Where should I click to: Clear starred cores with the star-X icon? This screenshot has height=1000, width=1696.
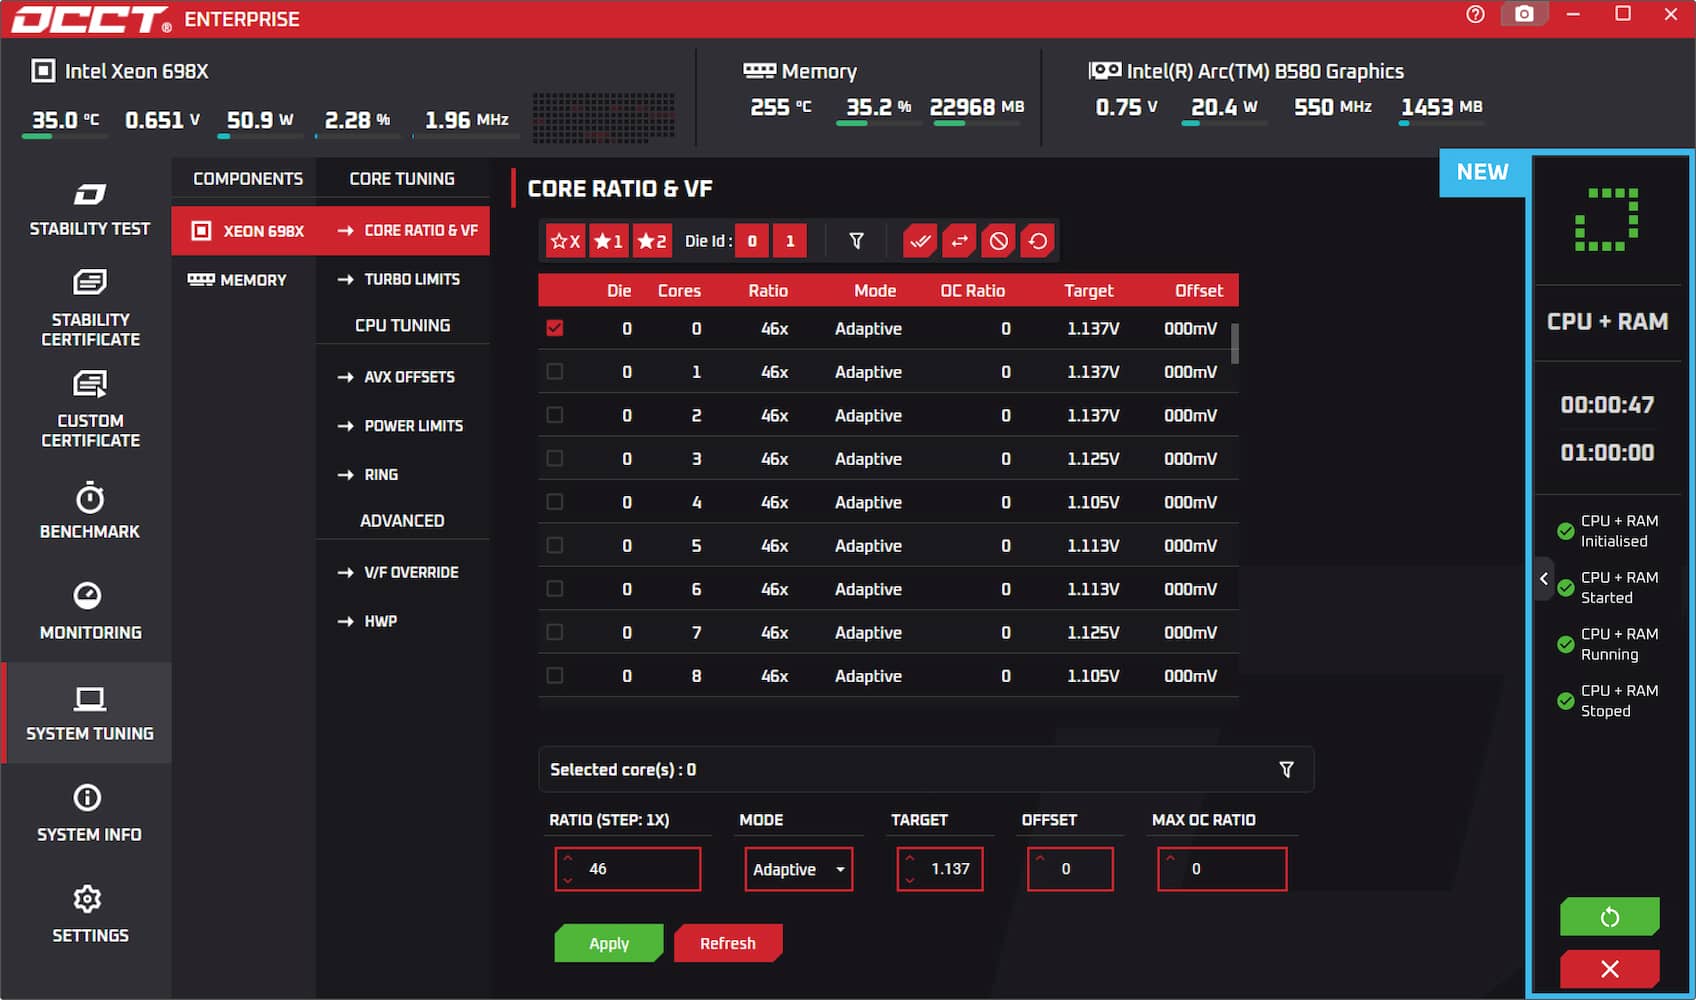click(x=564, y=240)
